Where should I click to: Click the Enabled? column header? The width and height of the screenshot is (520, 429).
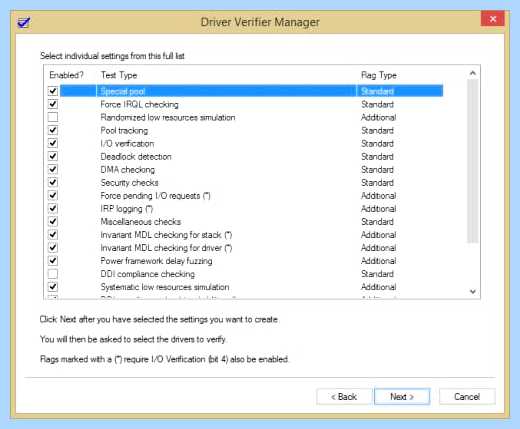tap(66, 75)
